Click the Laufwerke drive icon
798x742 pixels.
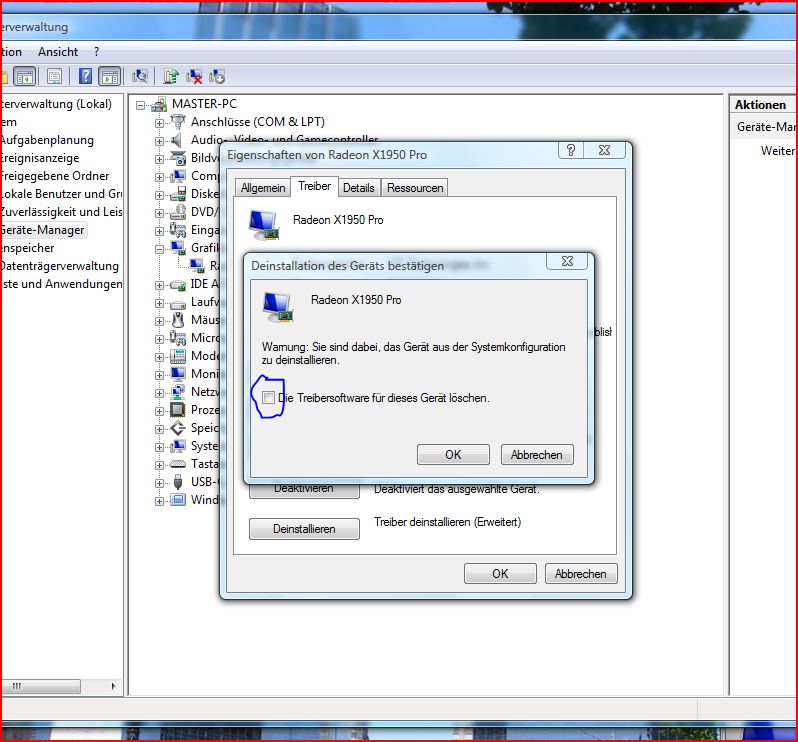coord(178,304)
